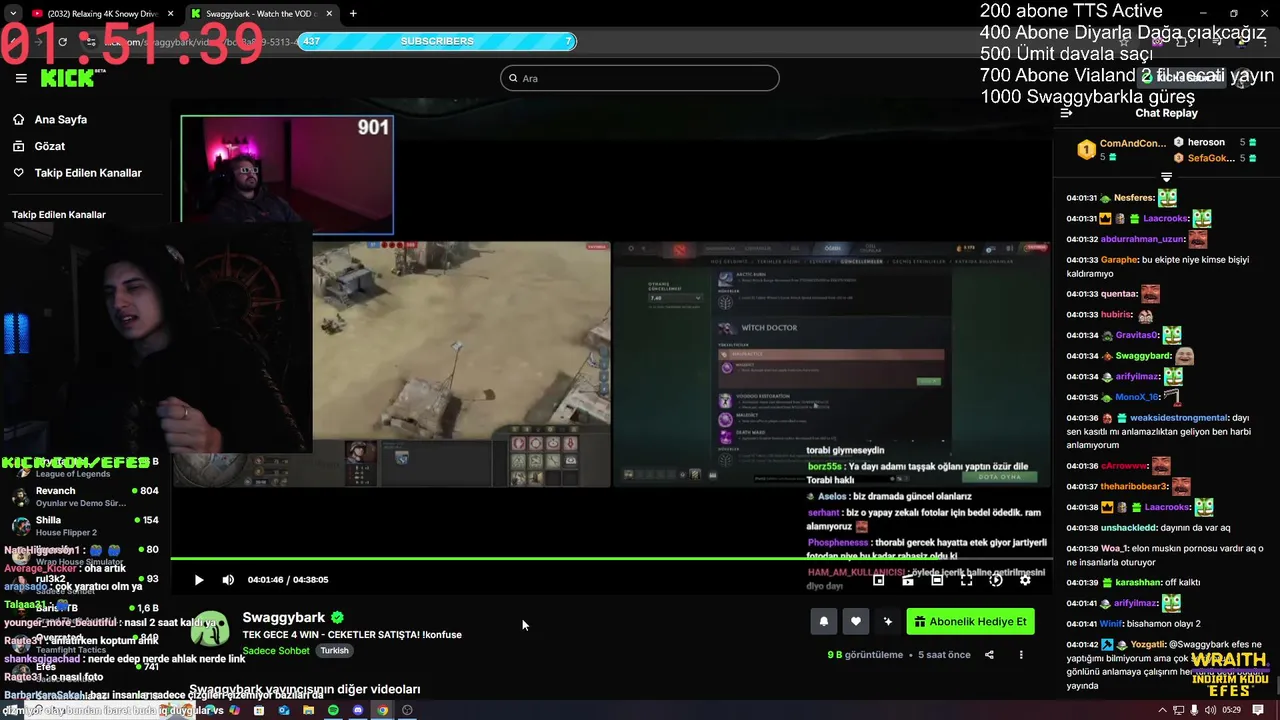Viewport: 1280px width, 720px height.
Task: Click the SefaGok leaderboard entry
Action: click(x=1214, y=158)
